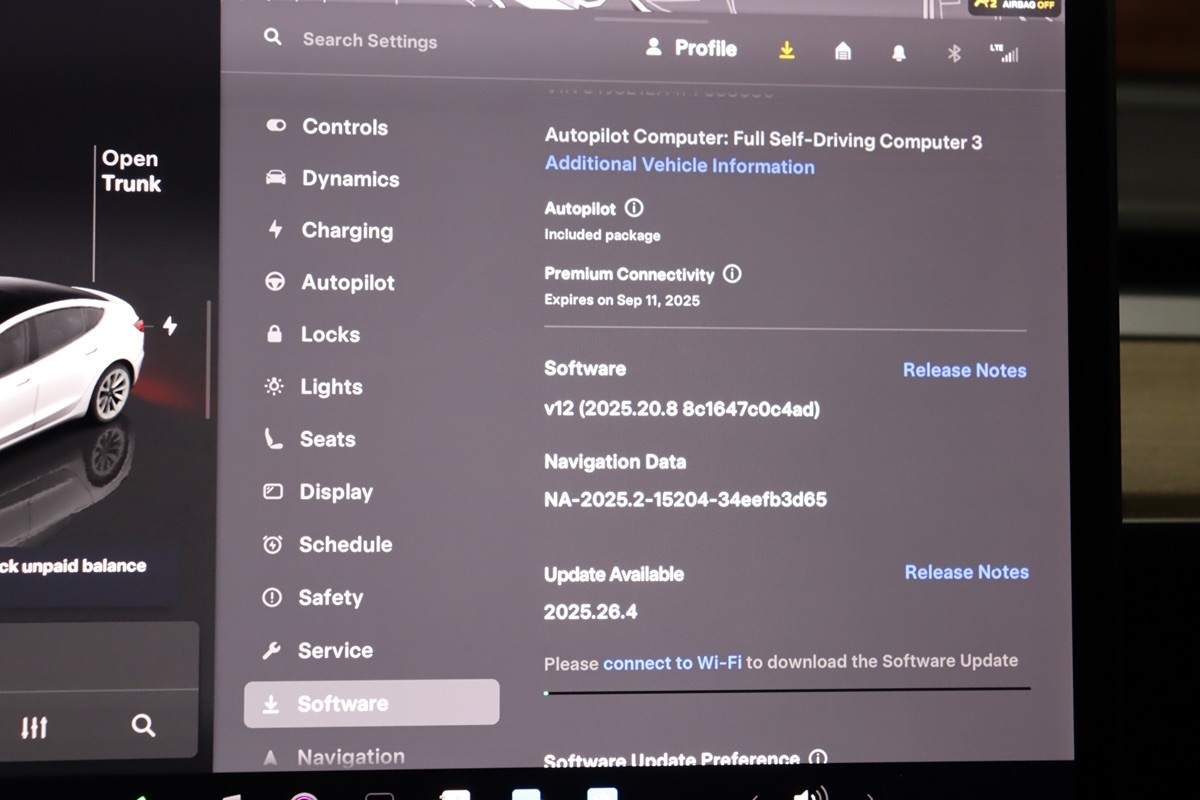Click the connect to Wi-Fi link
The height and width of the screenshot is (800, 1200).
click(672, 662)
